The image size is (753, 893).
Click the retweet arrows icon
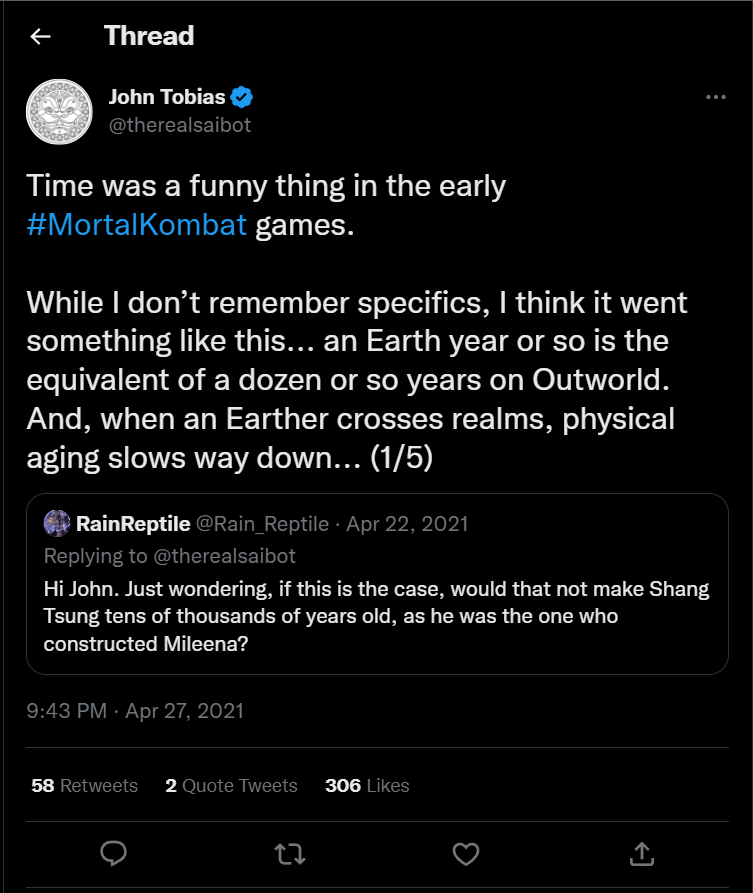coord(289,853)
